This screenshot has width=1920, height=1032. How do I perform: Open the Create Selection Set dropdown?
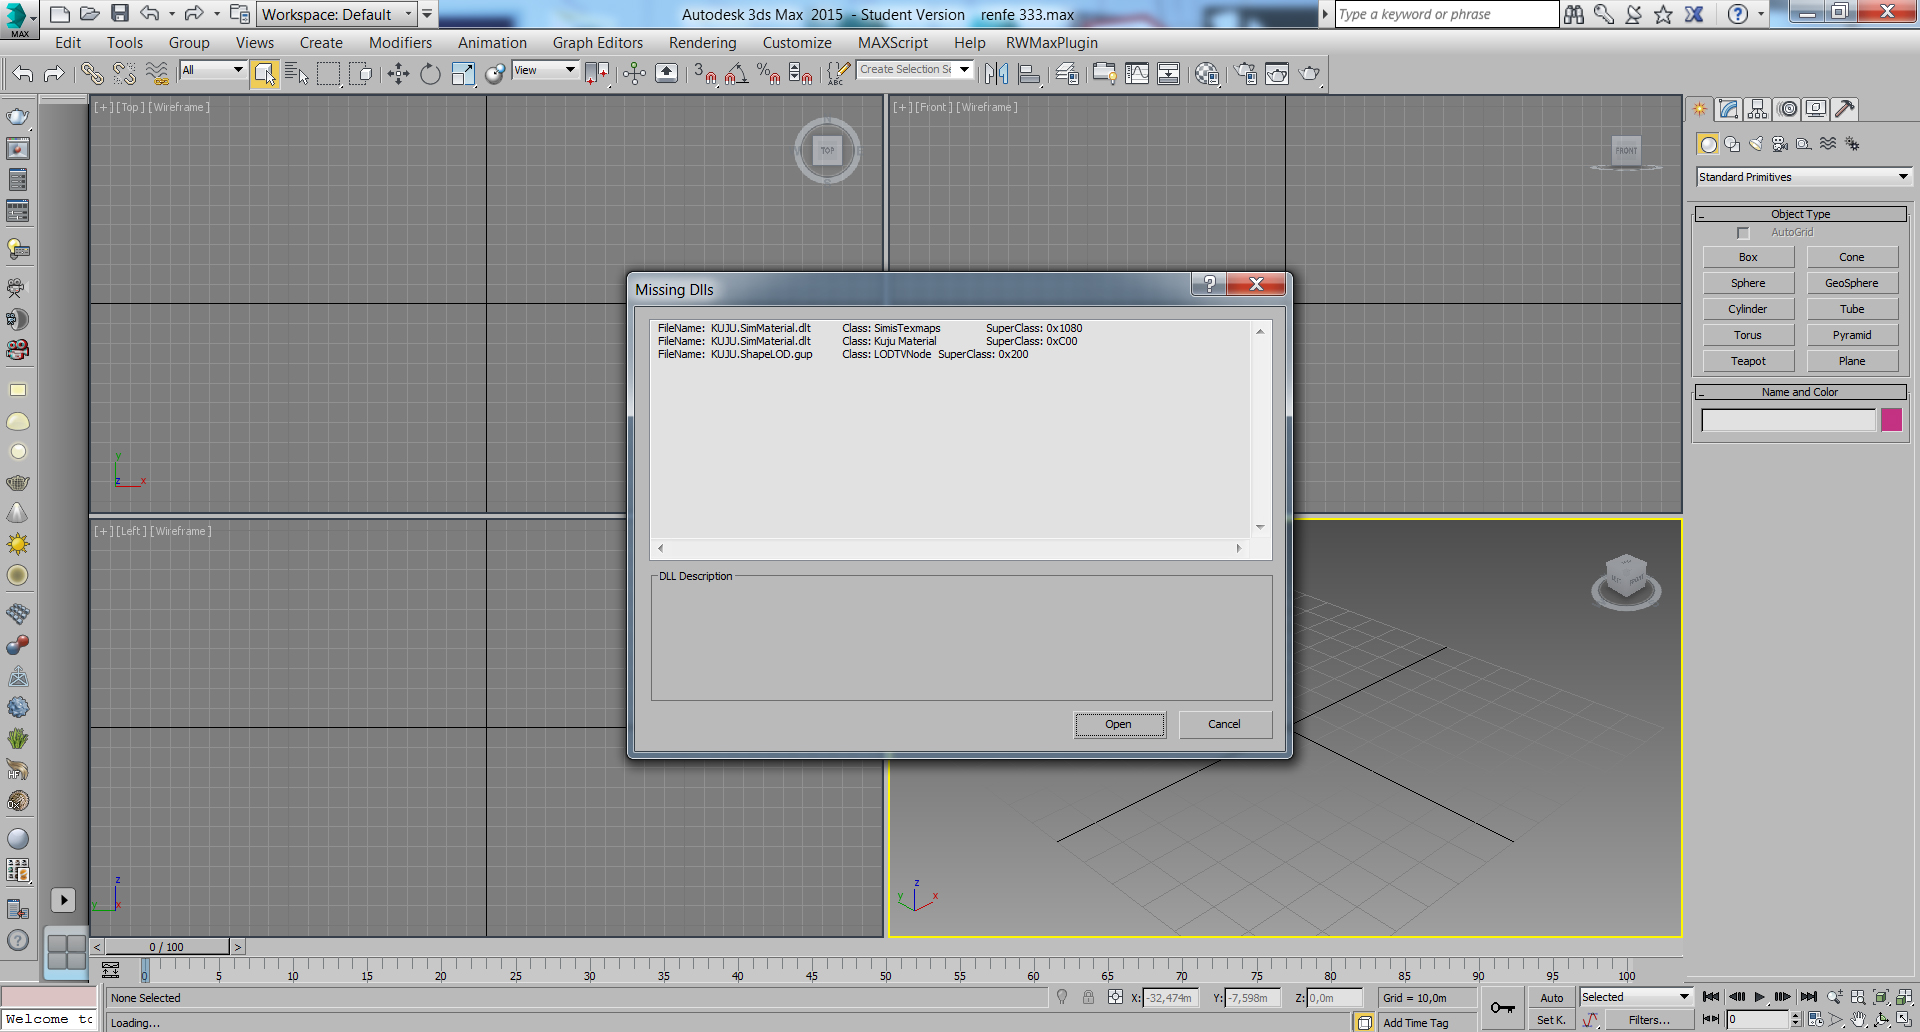click(915, 70)
